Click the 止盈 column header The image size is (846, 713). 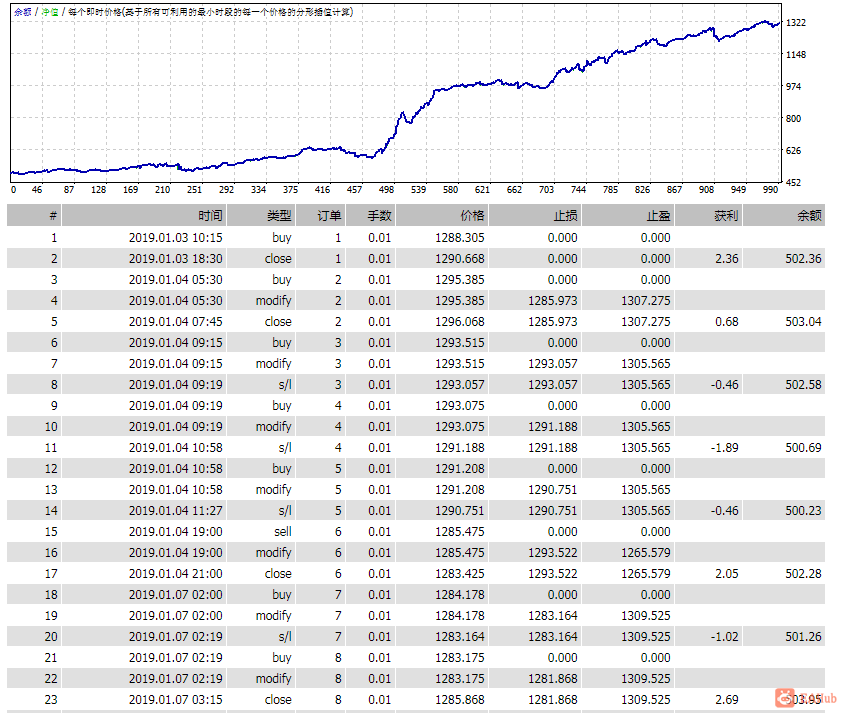[x=628, y=216]
